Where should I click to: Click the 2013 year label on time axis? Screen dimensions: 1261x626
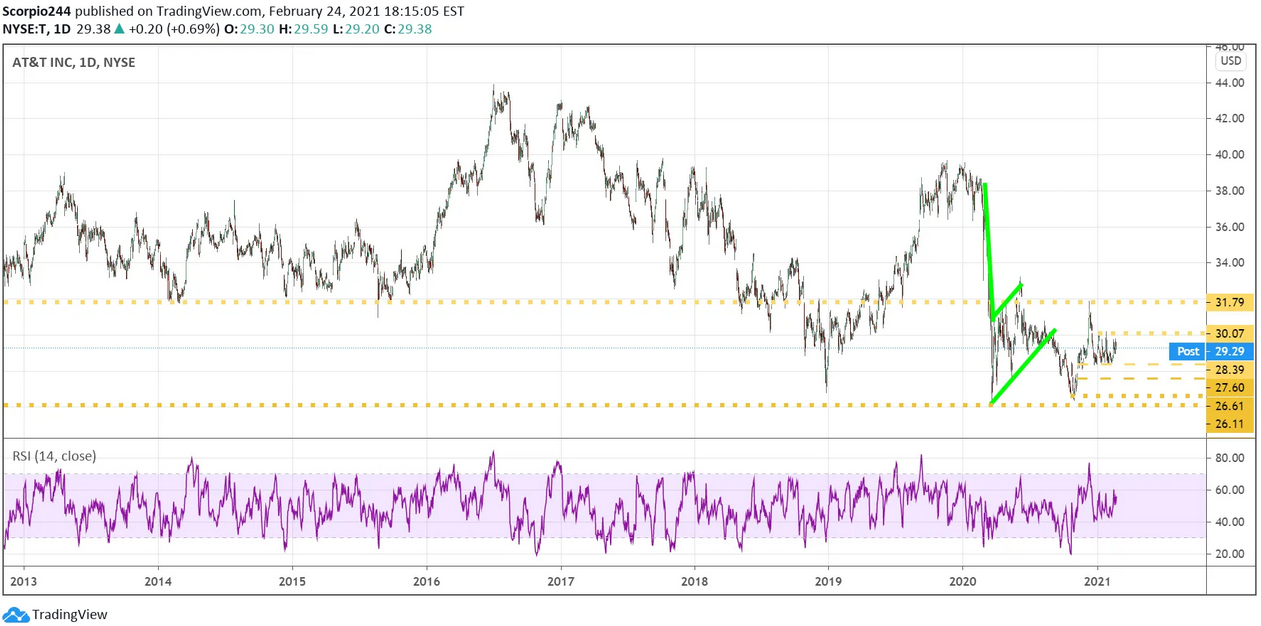click(23, 580)
